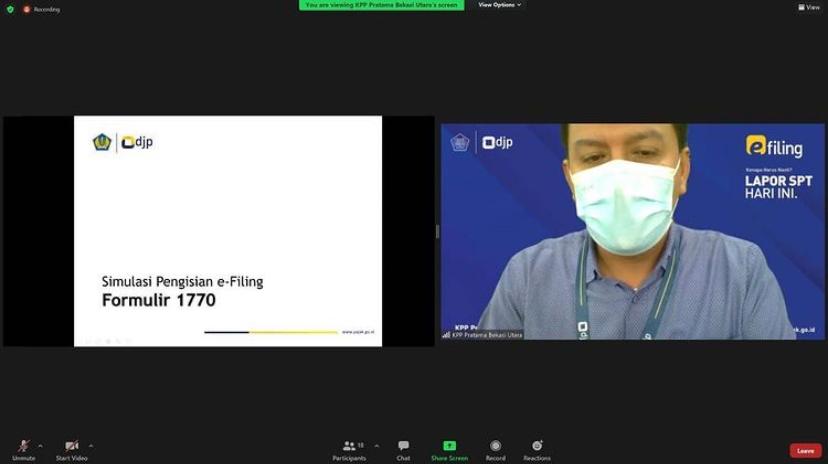Unmute the microphone
The width and height of the screenshot is (828, 464).
(x=23, y=447)
